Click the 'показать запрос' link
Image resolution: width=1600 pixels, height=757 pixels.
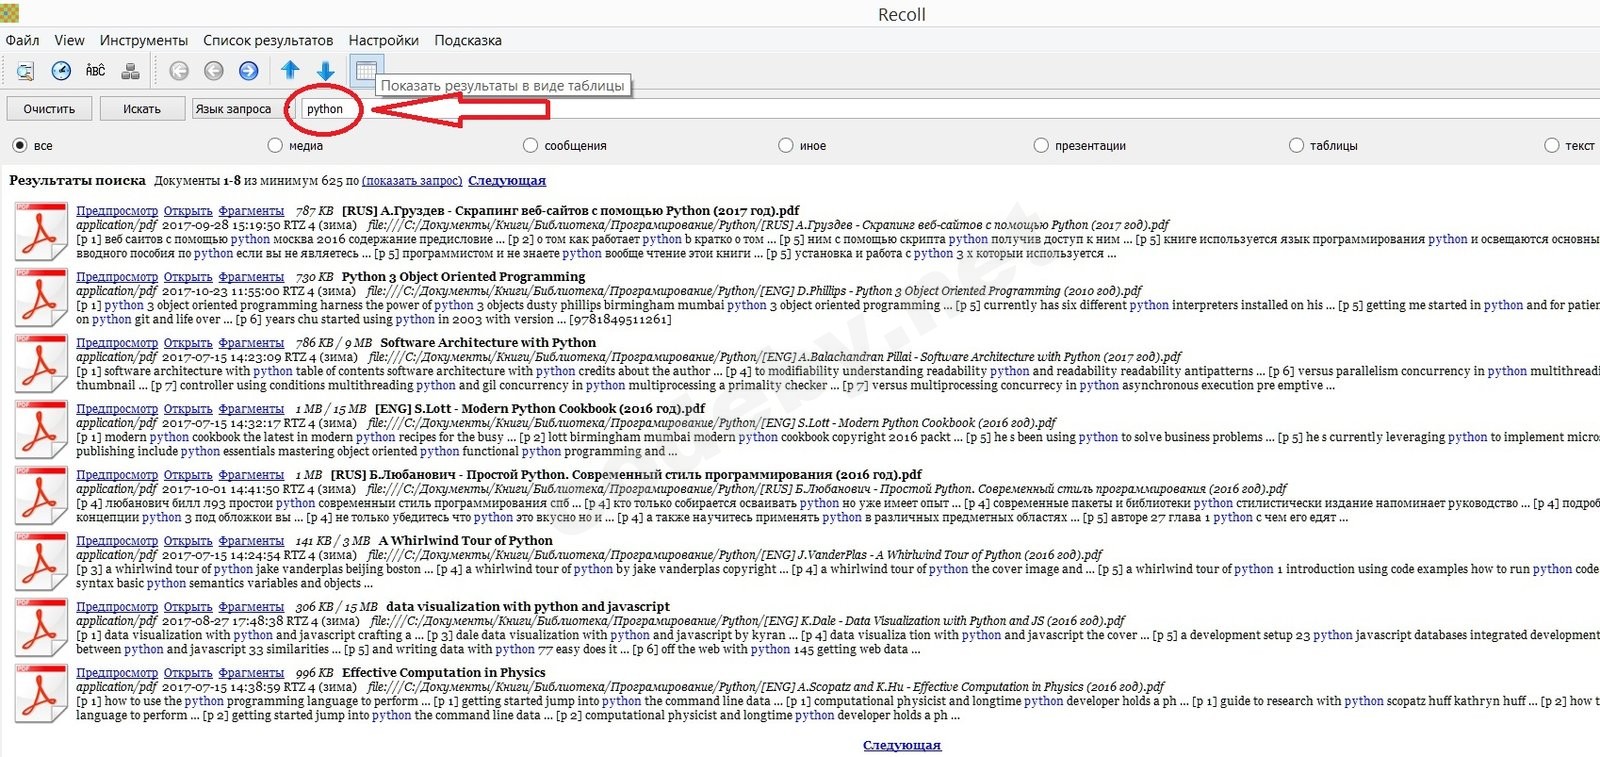tap(412, 181)
